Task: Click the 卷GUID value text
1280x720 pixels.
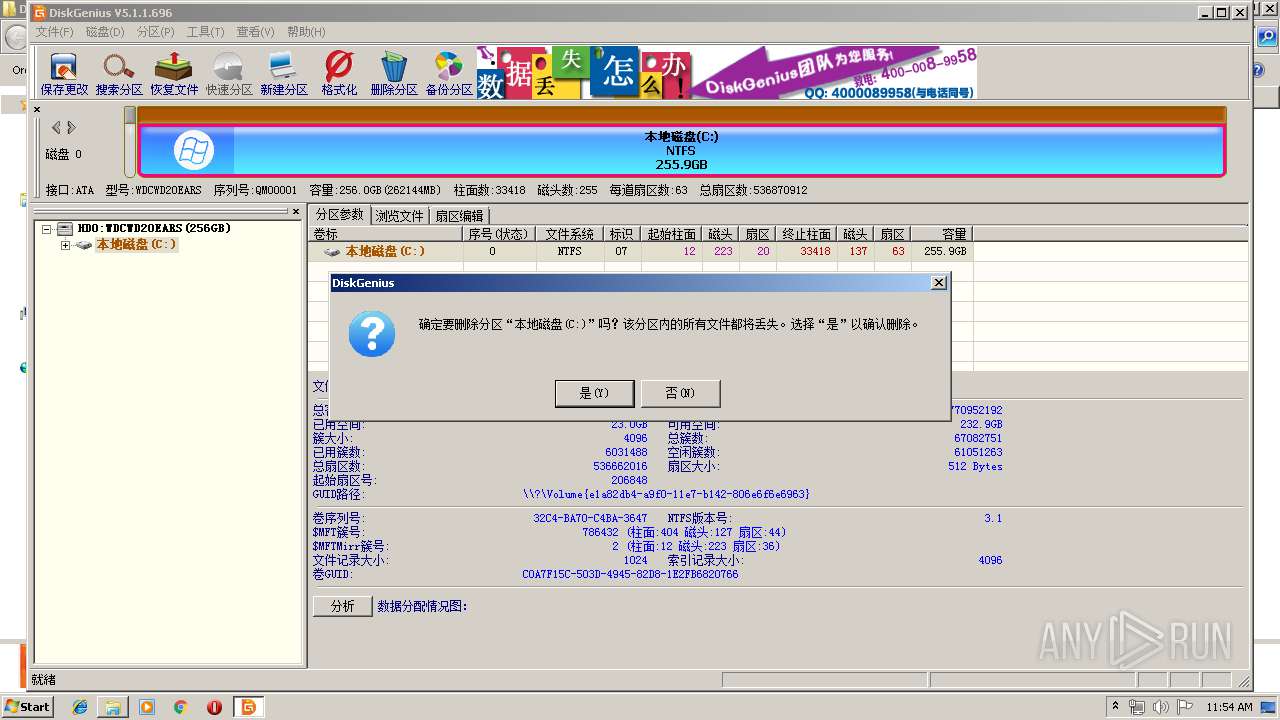Action: click(630, 574)
